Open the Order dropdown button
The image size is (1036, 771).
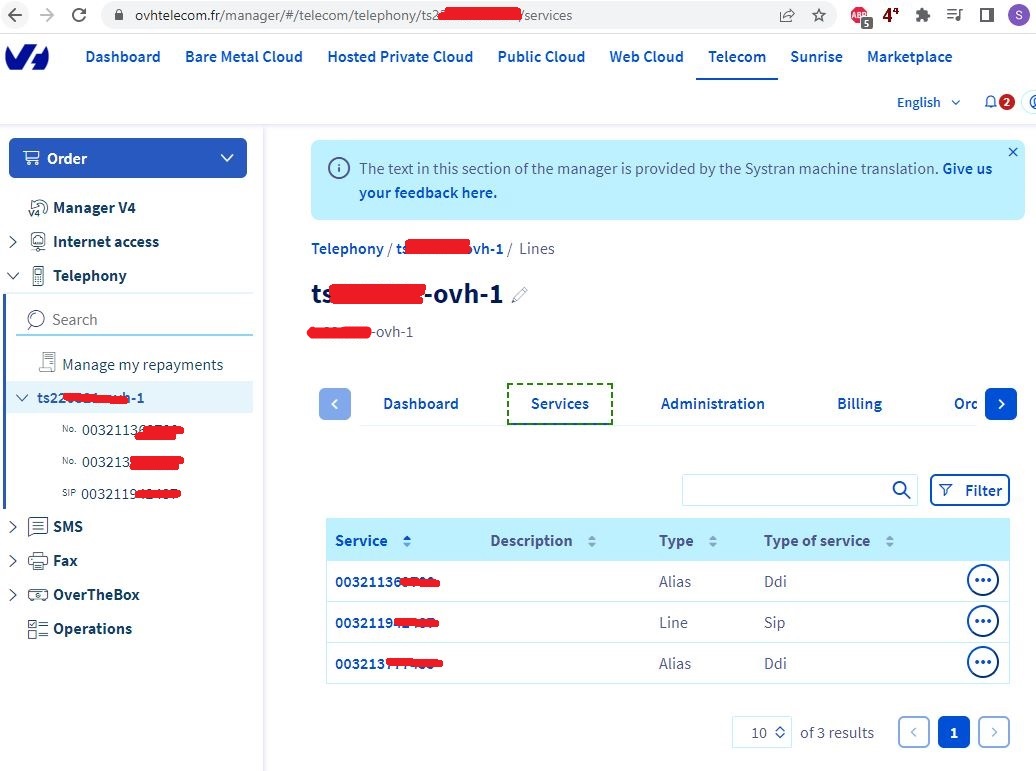[x=128, y=158]
